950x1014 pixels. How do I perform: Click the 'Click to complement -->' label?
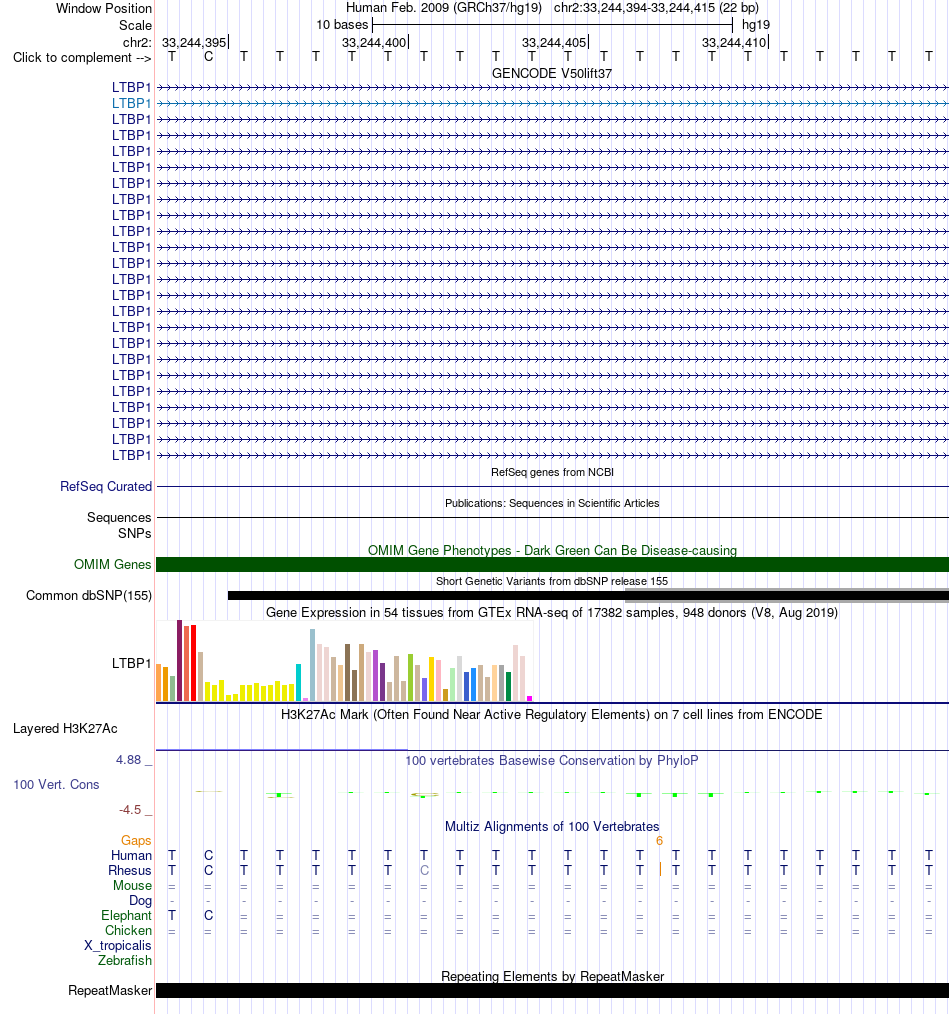pos(82,58)
